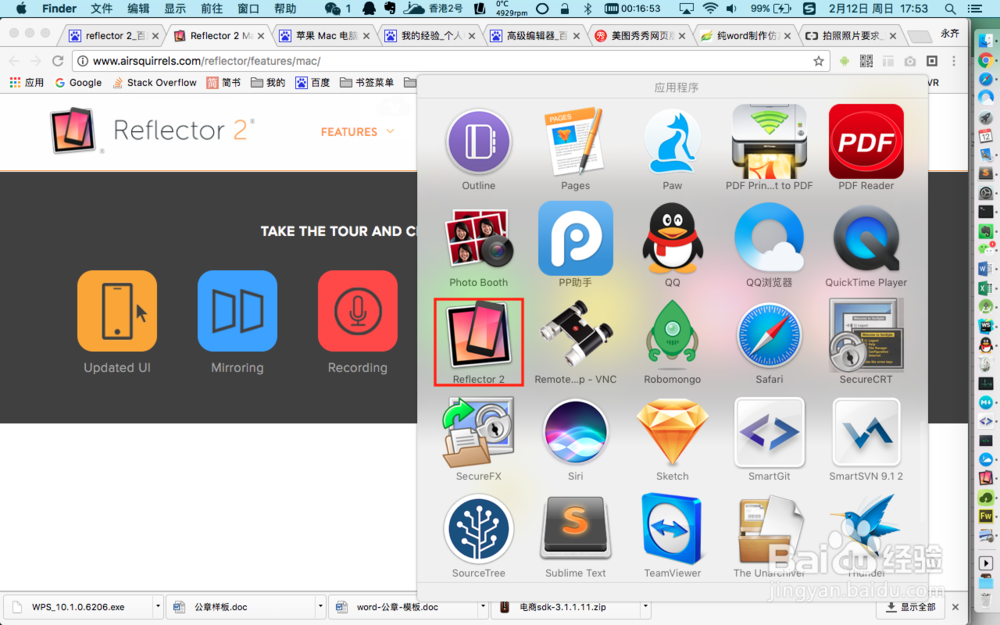Open dropdown arrow for word-公章-模板.doc download

click(483, 607)
